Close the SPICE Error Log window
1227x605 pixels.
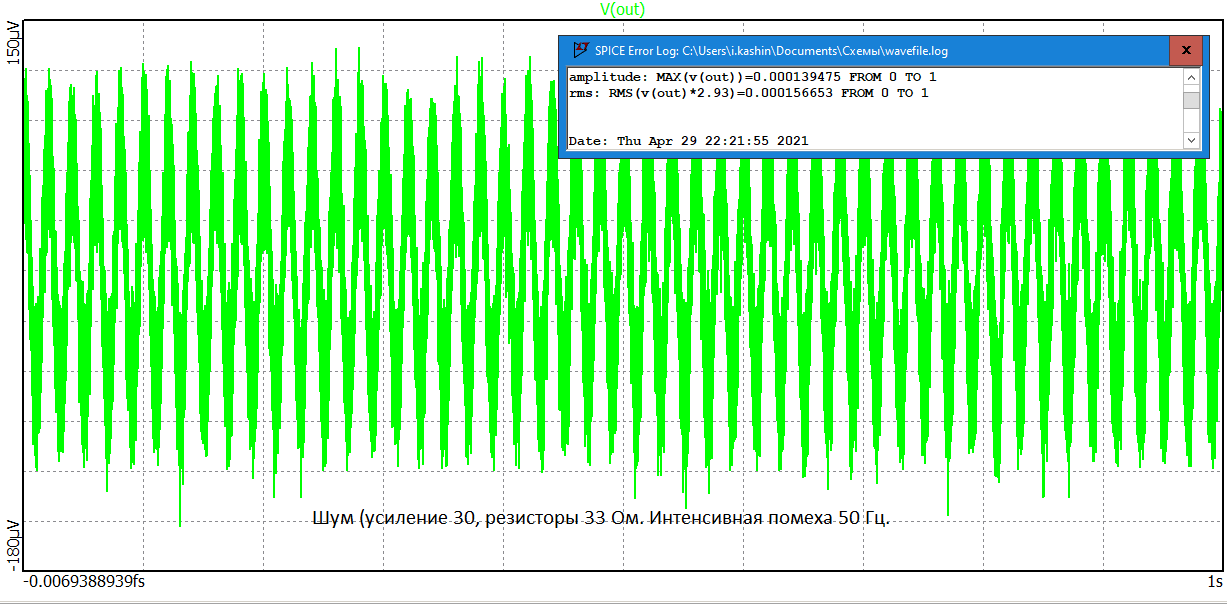point(1185,50)
